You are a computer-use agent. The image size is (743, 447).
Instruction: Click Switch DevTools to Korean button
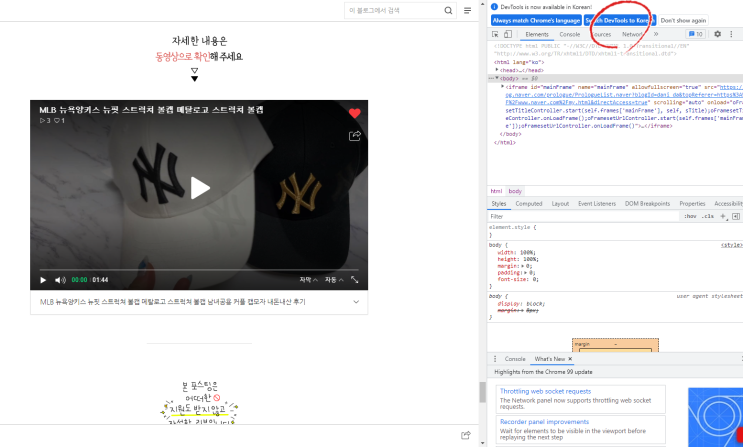point(620,20)
